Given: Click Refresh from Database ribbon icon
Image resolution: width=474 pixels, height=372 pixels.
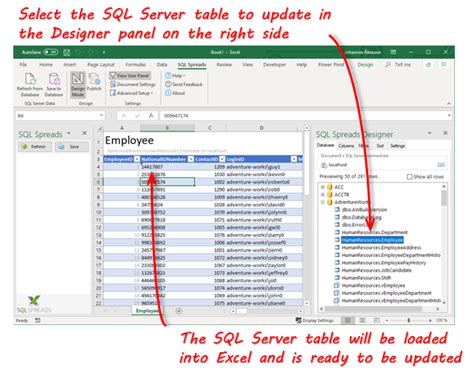Looking at the screenshot, I should (30, 85).
